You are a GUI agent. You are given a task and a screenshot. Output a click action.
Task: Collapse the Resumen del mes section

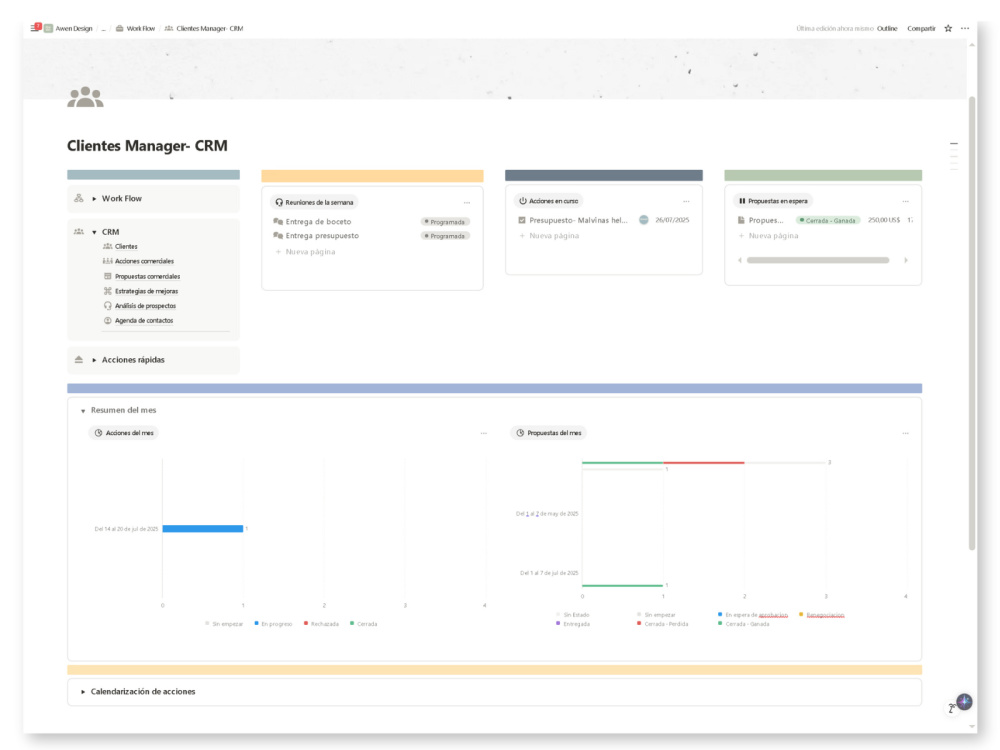point(83,411)
